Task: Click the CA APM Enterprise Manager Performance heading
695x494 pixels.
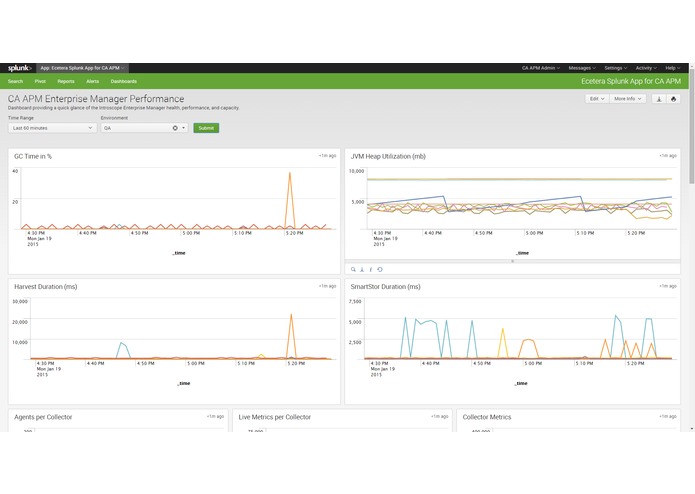Action: point(96,99)
